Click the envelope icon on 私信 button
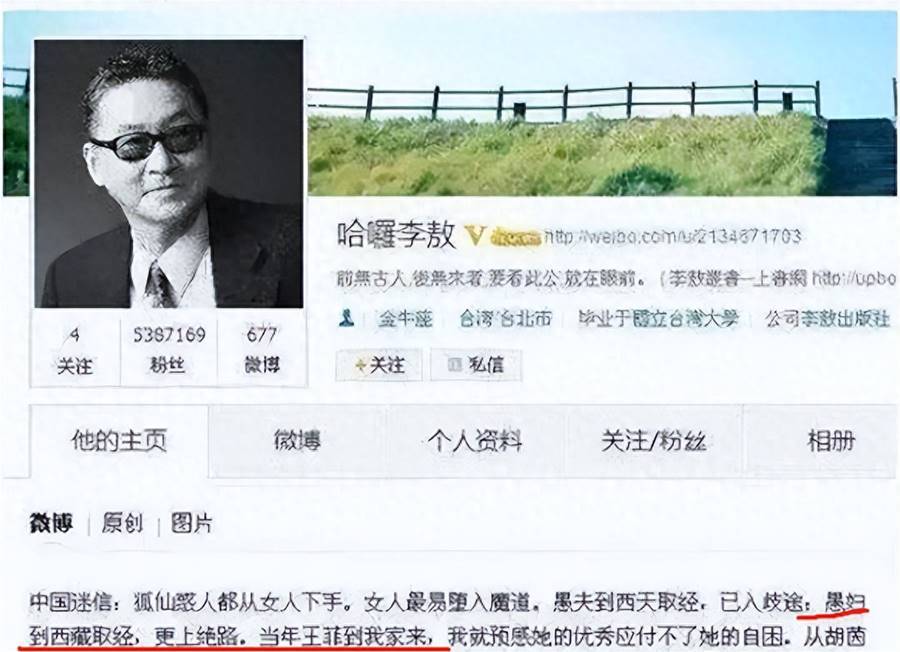 (x=455, y=364)
